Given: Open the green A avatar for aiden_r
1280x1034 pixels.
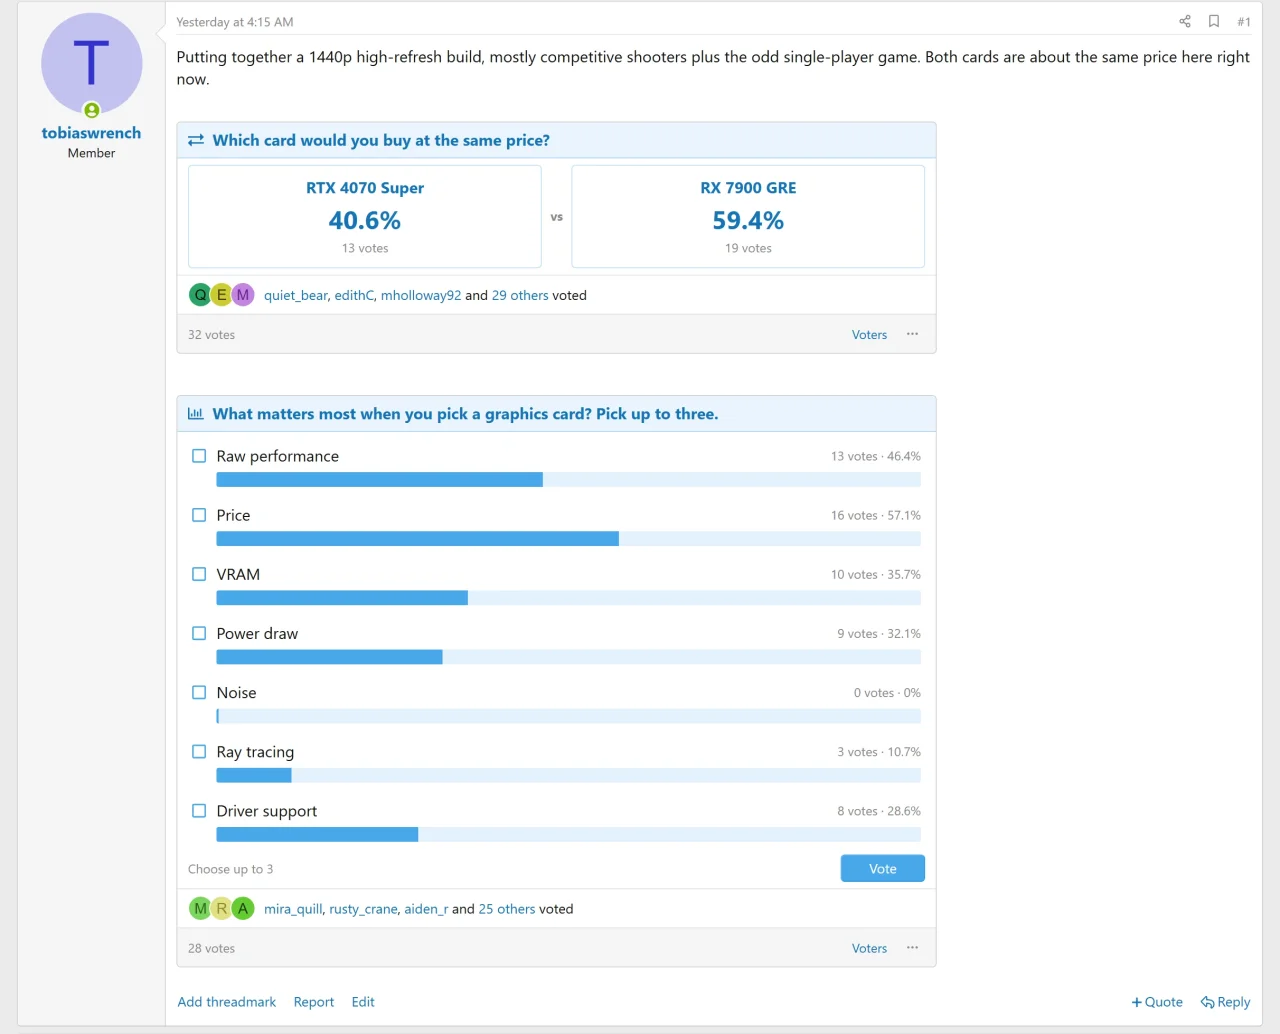Looking at the screenshot, I should pos(243,909).
